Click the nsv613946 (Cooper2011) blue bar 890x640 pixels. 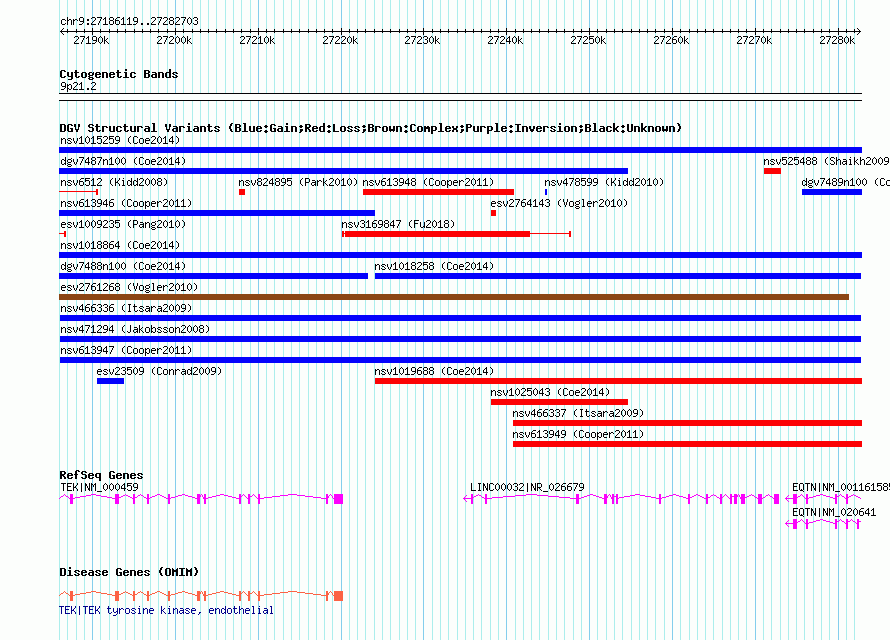pyautogui.click(x=217, y=213)
